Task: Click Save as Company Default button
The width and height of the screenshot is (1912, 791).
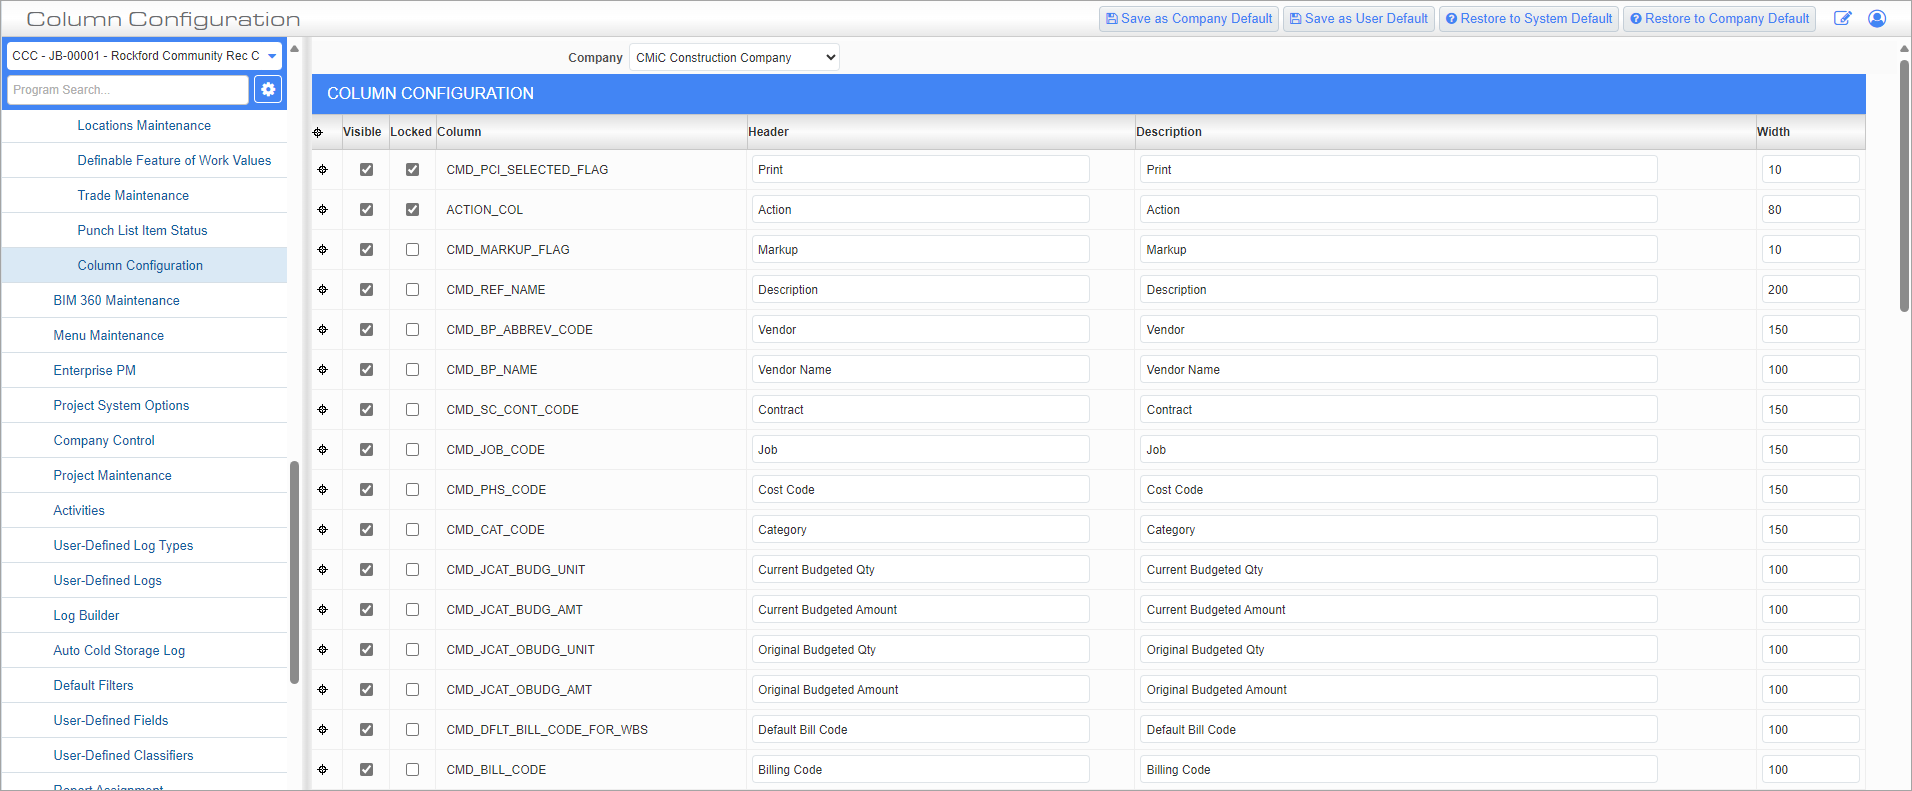Action: tap(1189, 18)
